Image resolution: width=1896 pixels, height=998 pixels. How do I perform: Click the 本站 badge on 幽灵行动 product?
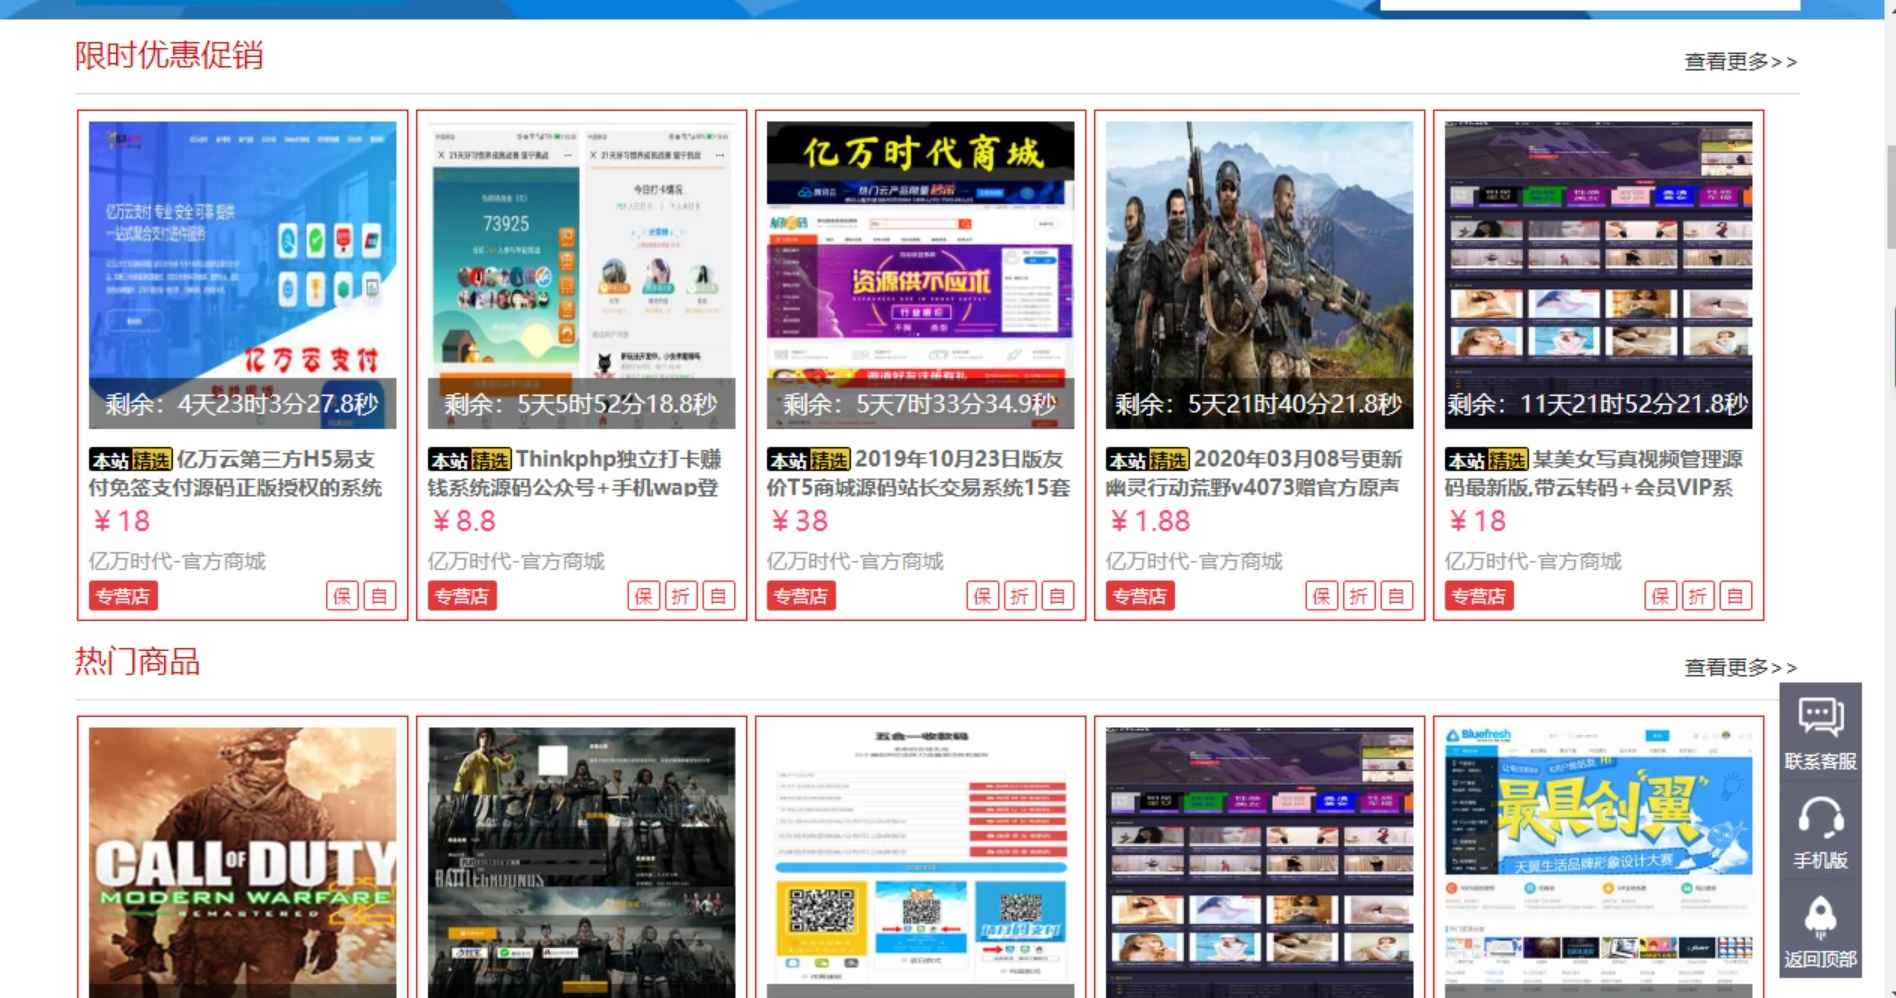pyautogui.click(x=1128, y=461)
